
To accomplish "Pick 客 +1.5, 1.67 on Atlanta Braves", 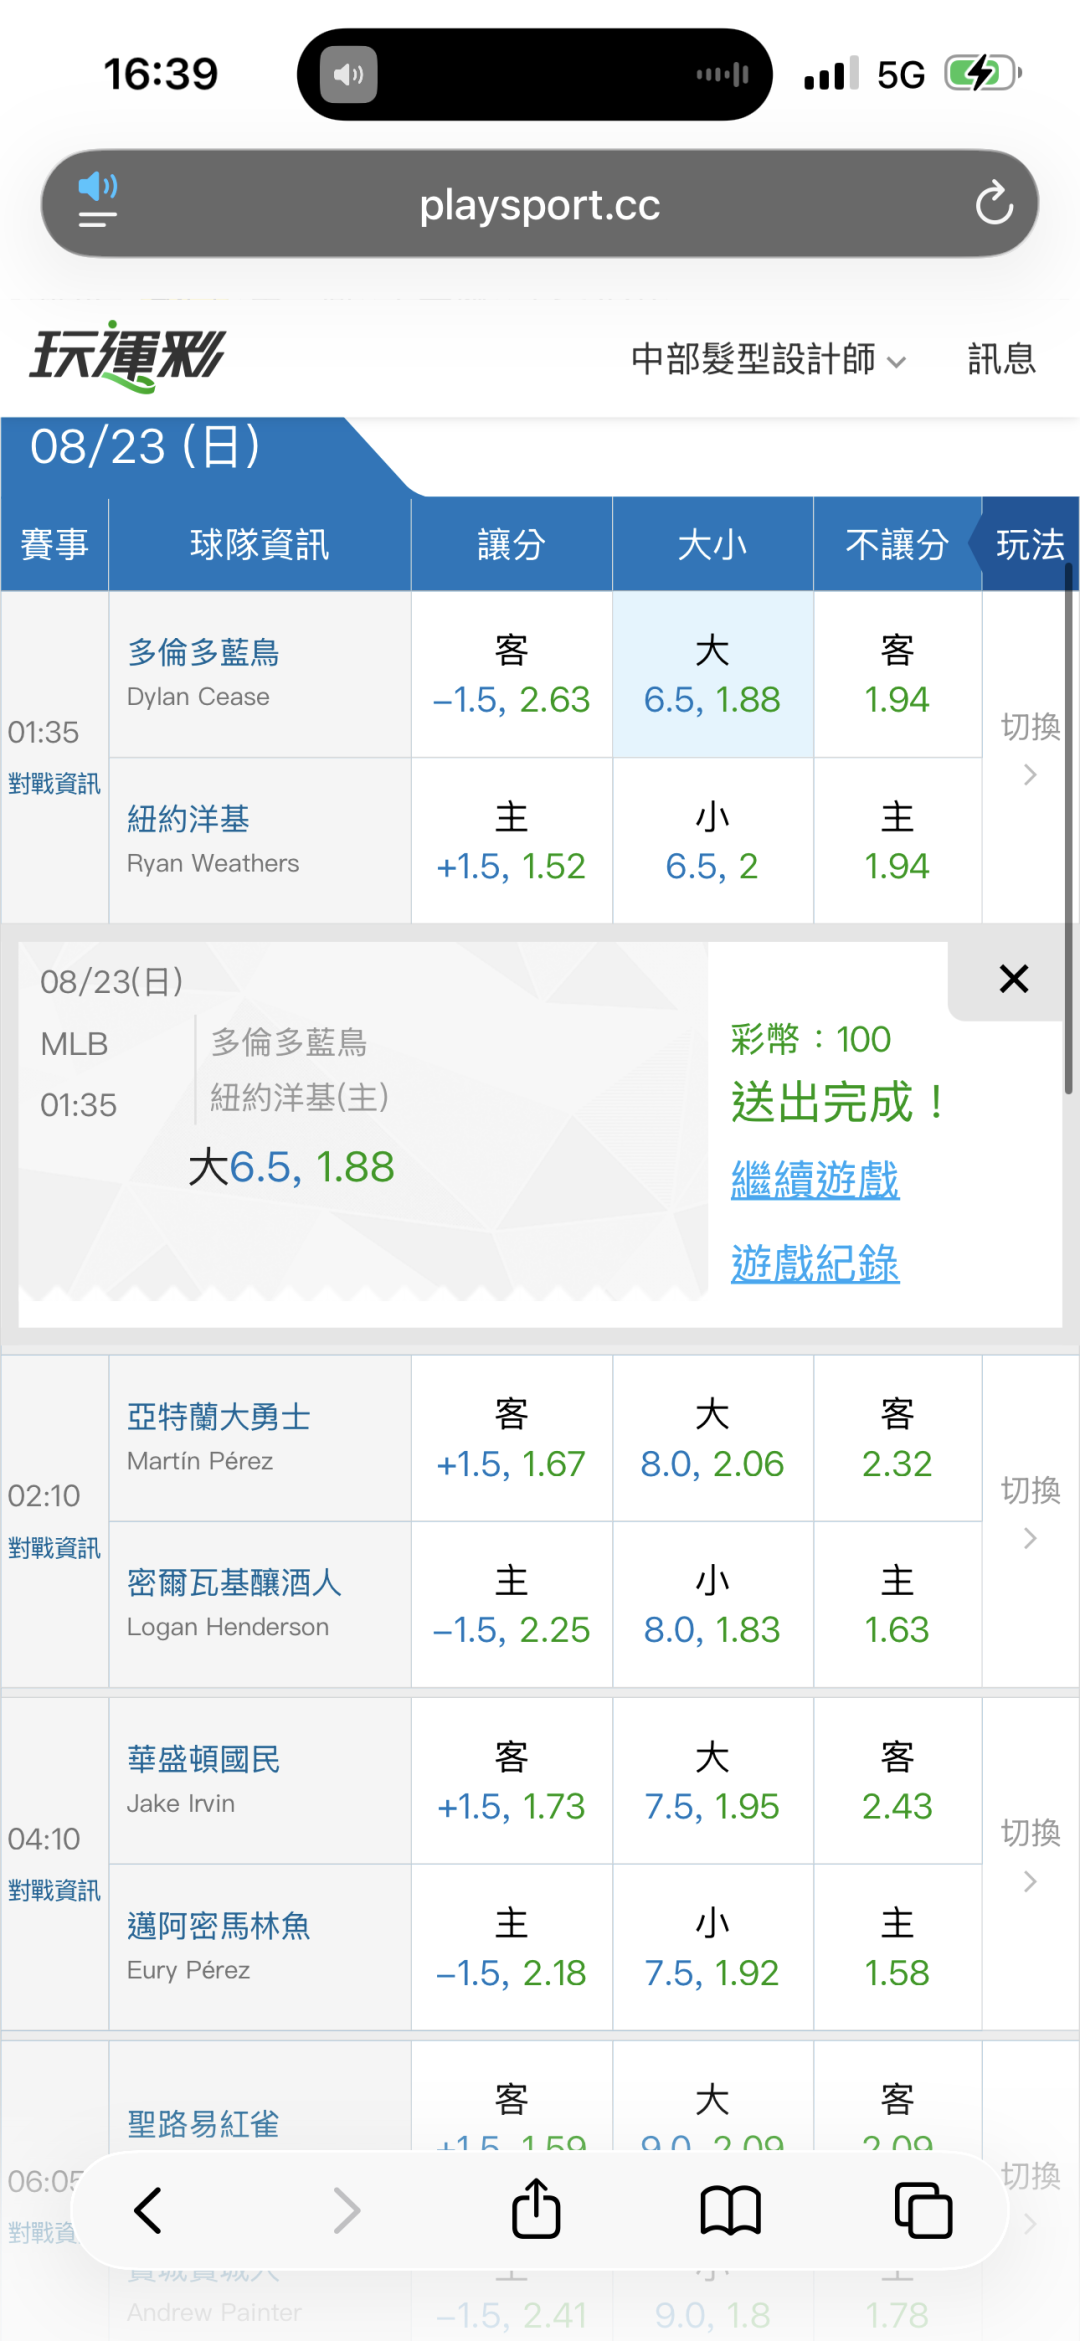I will [511, 1439].
